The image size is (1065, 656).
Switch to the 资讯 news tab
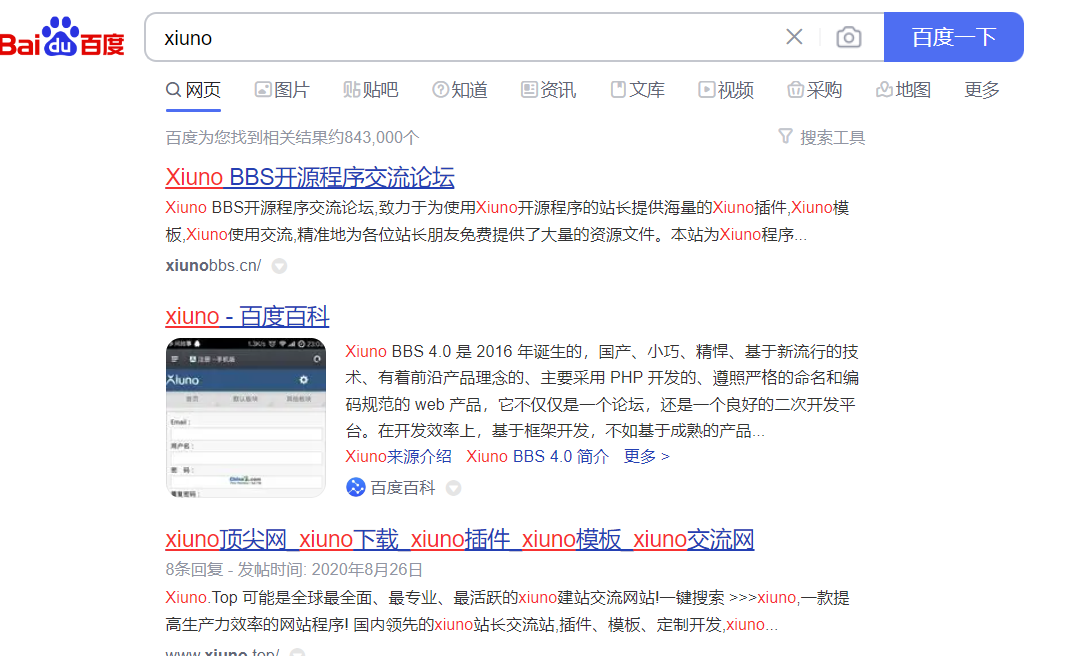click(548, 90)
